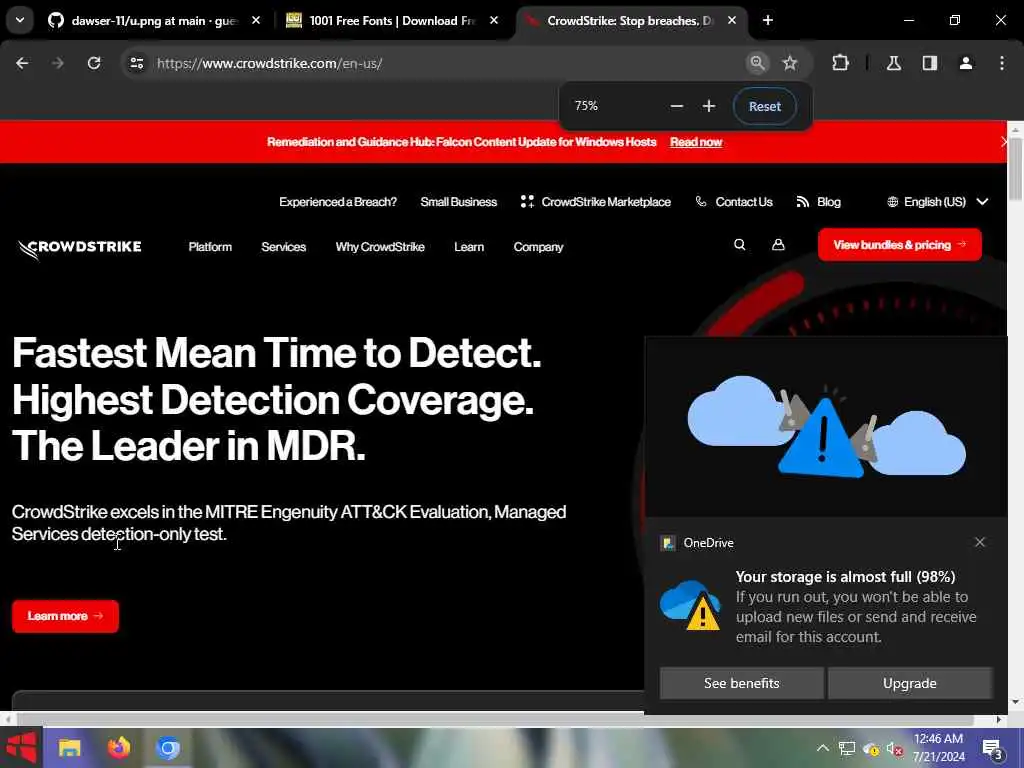Open the Services menu
Screen dimensions: 1024x768
coord(283,247)
